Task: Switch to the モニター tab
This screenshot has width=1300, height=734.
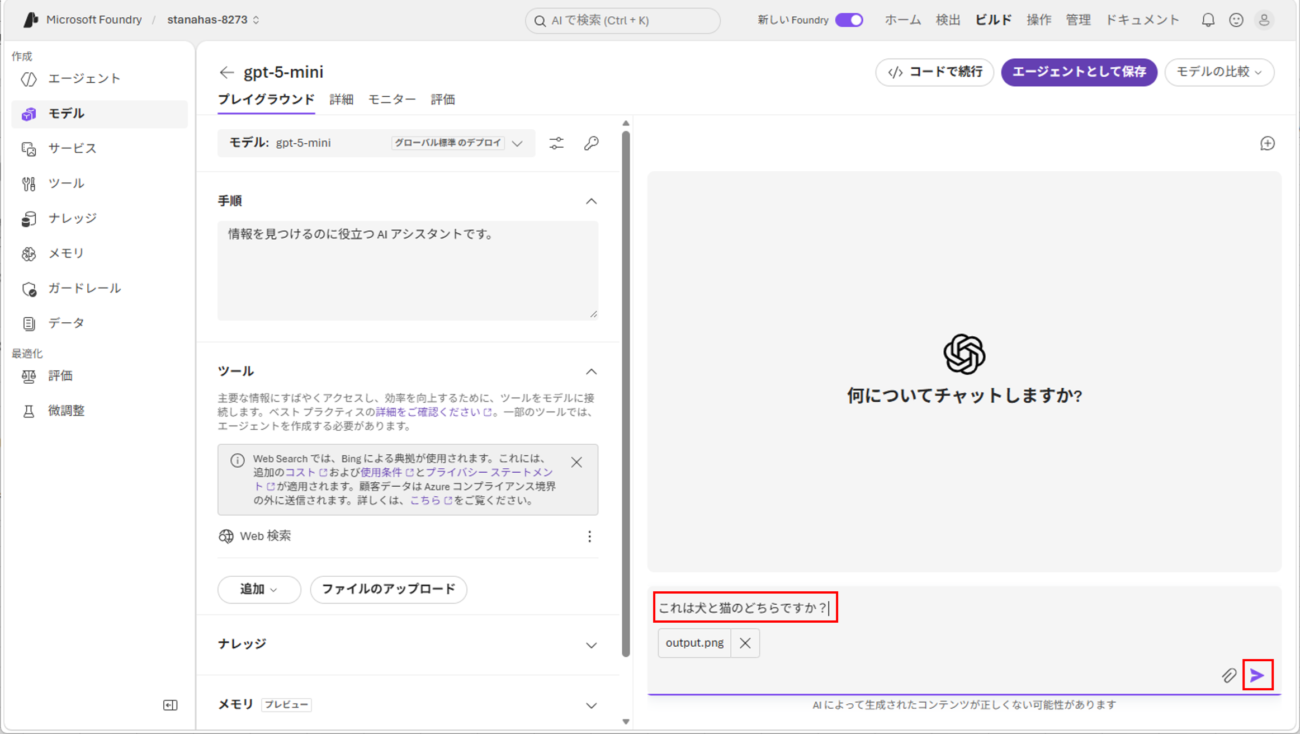Action: (392, 100)
